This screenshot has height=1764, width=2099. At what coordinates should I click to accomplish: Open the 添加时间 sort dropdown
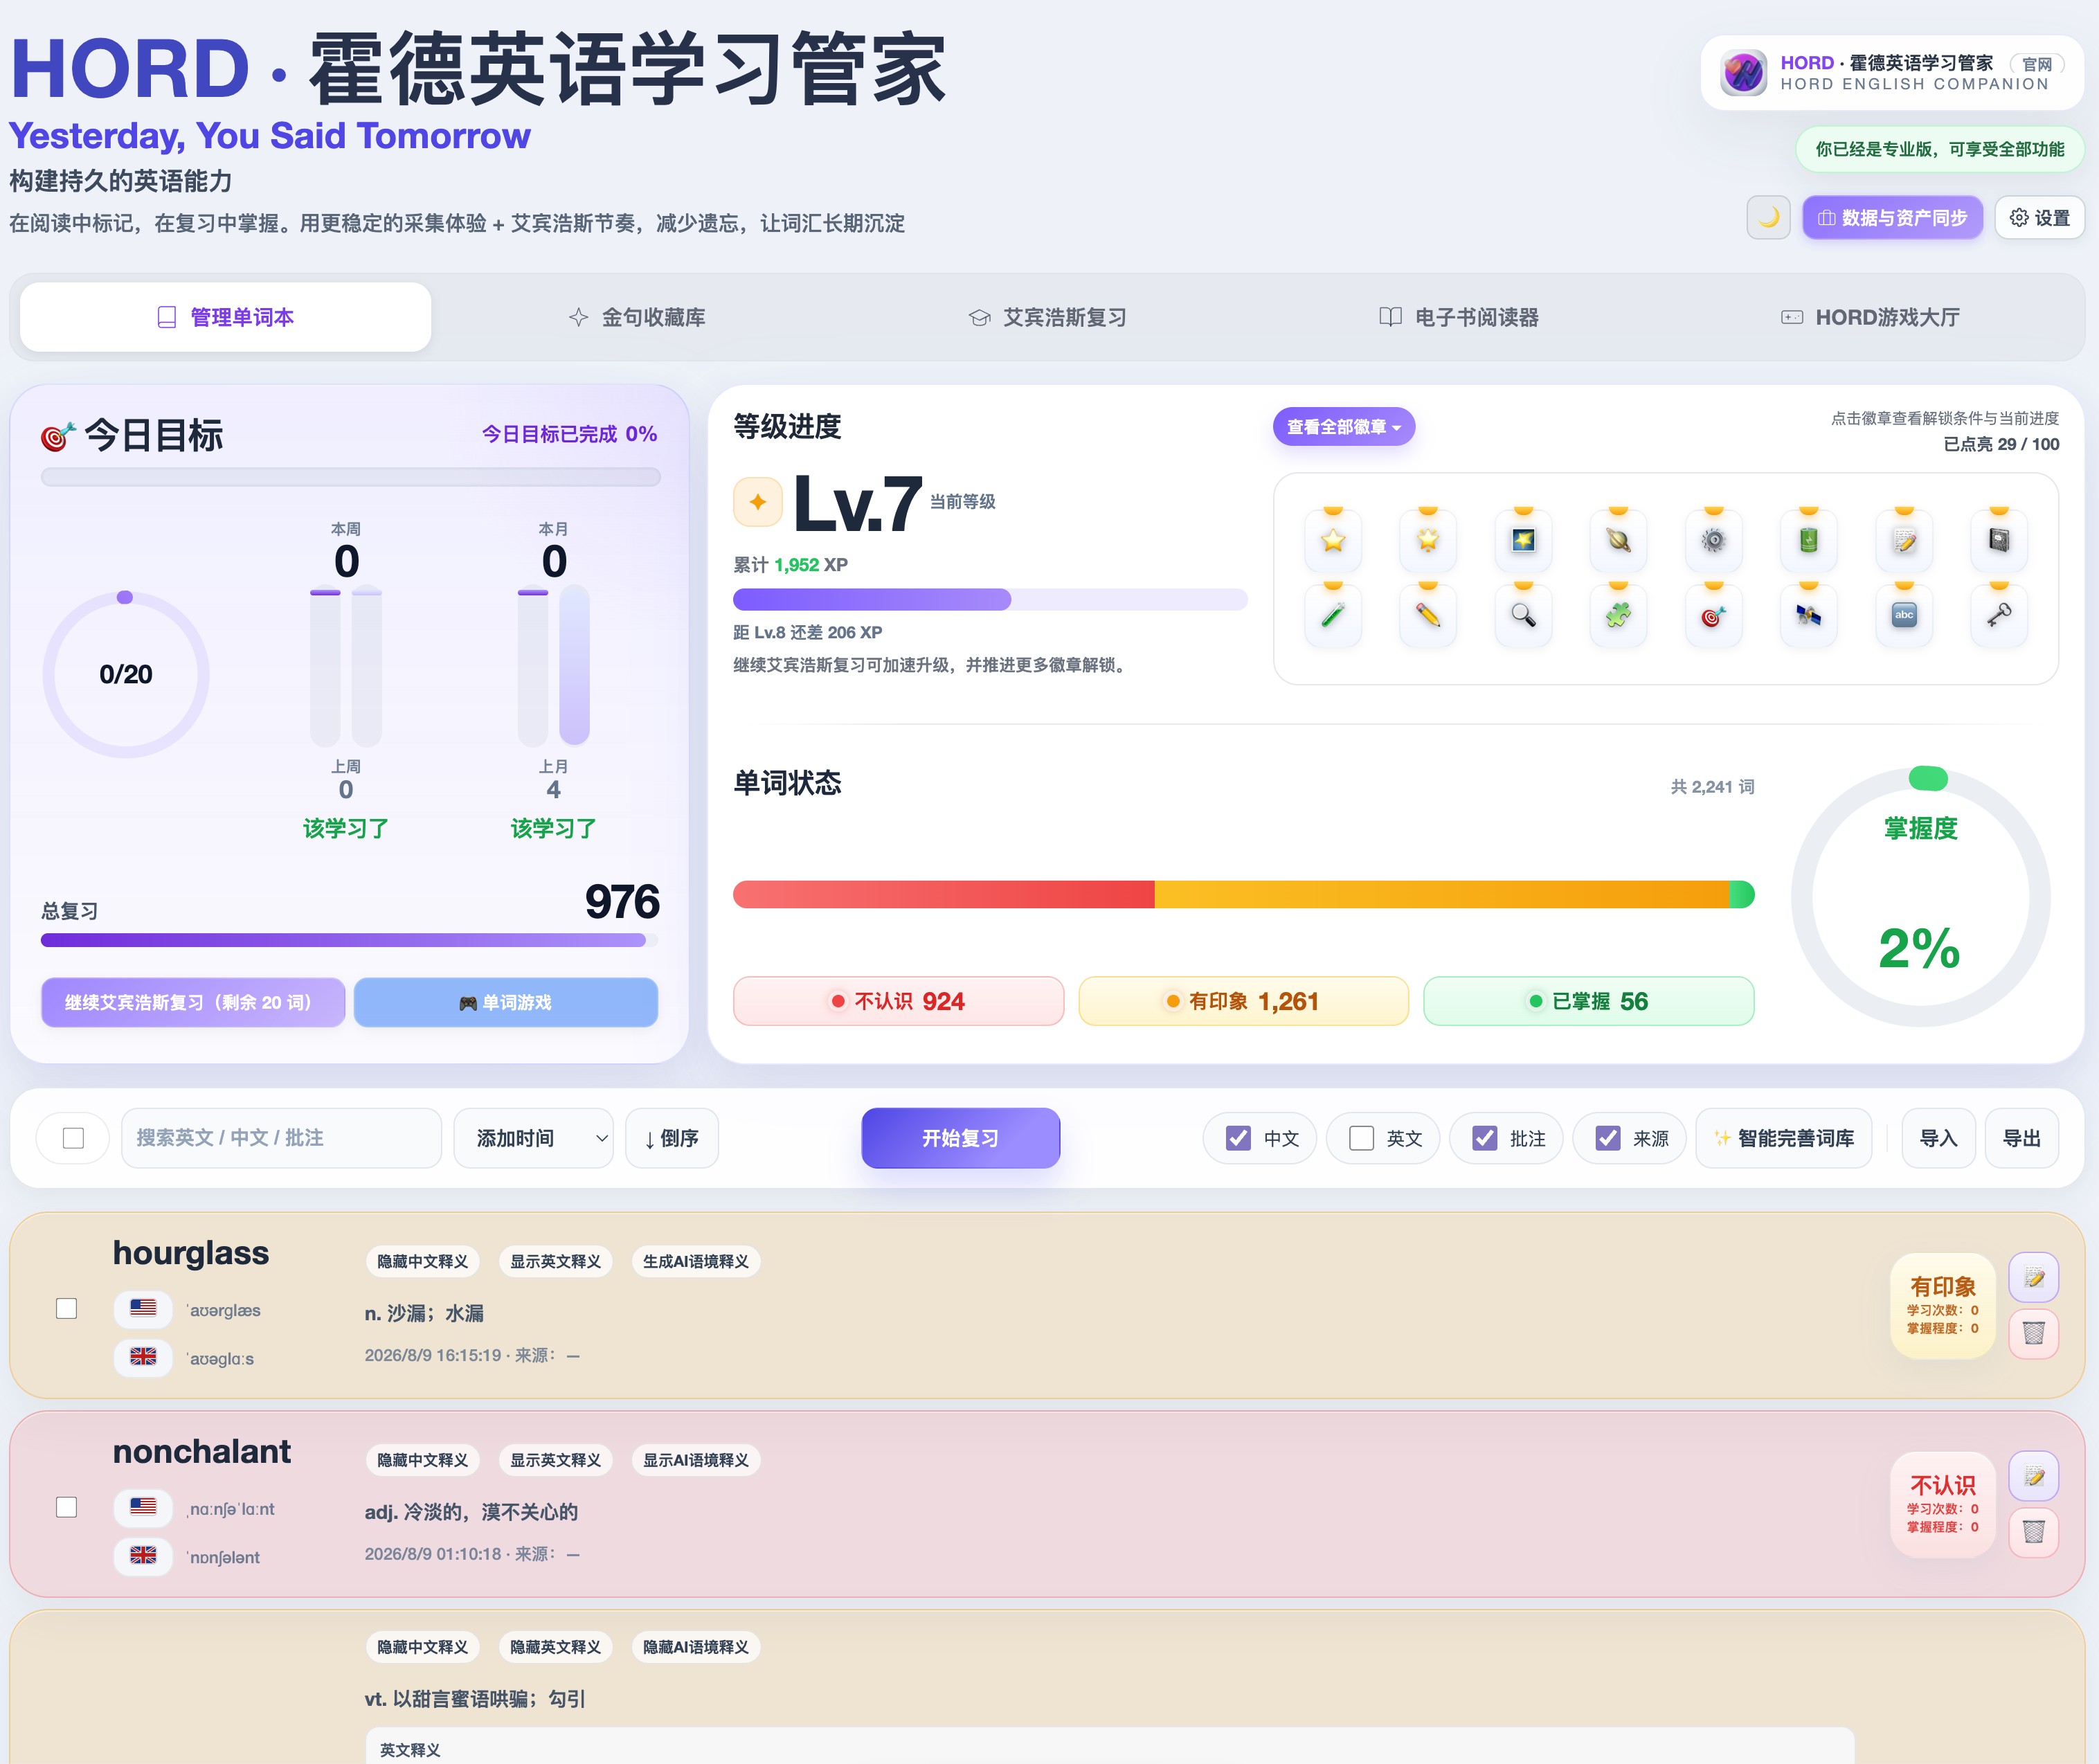click(x=534, y=1138)
